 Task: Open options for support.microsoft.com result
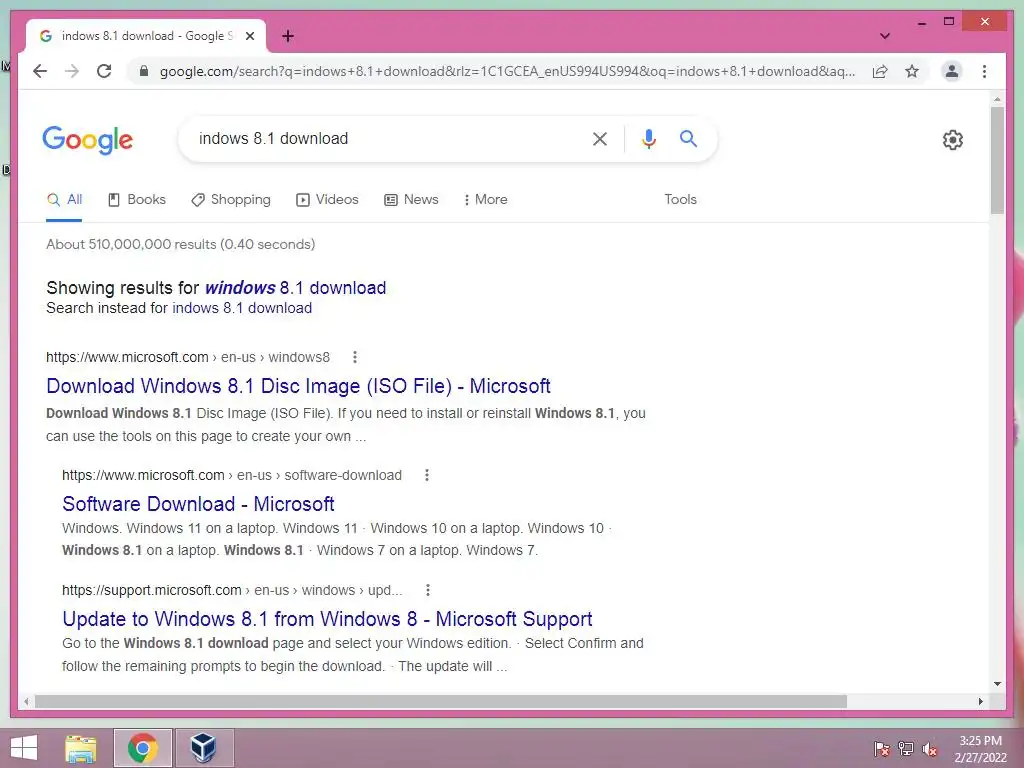pos(428,590)
